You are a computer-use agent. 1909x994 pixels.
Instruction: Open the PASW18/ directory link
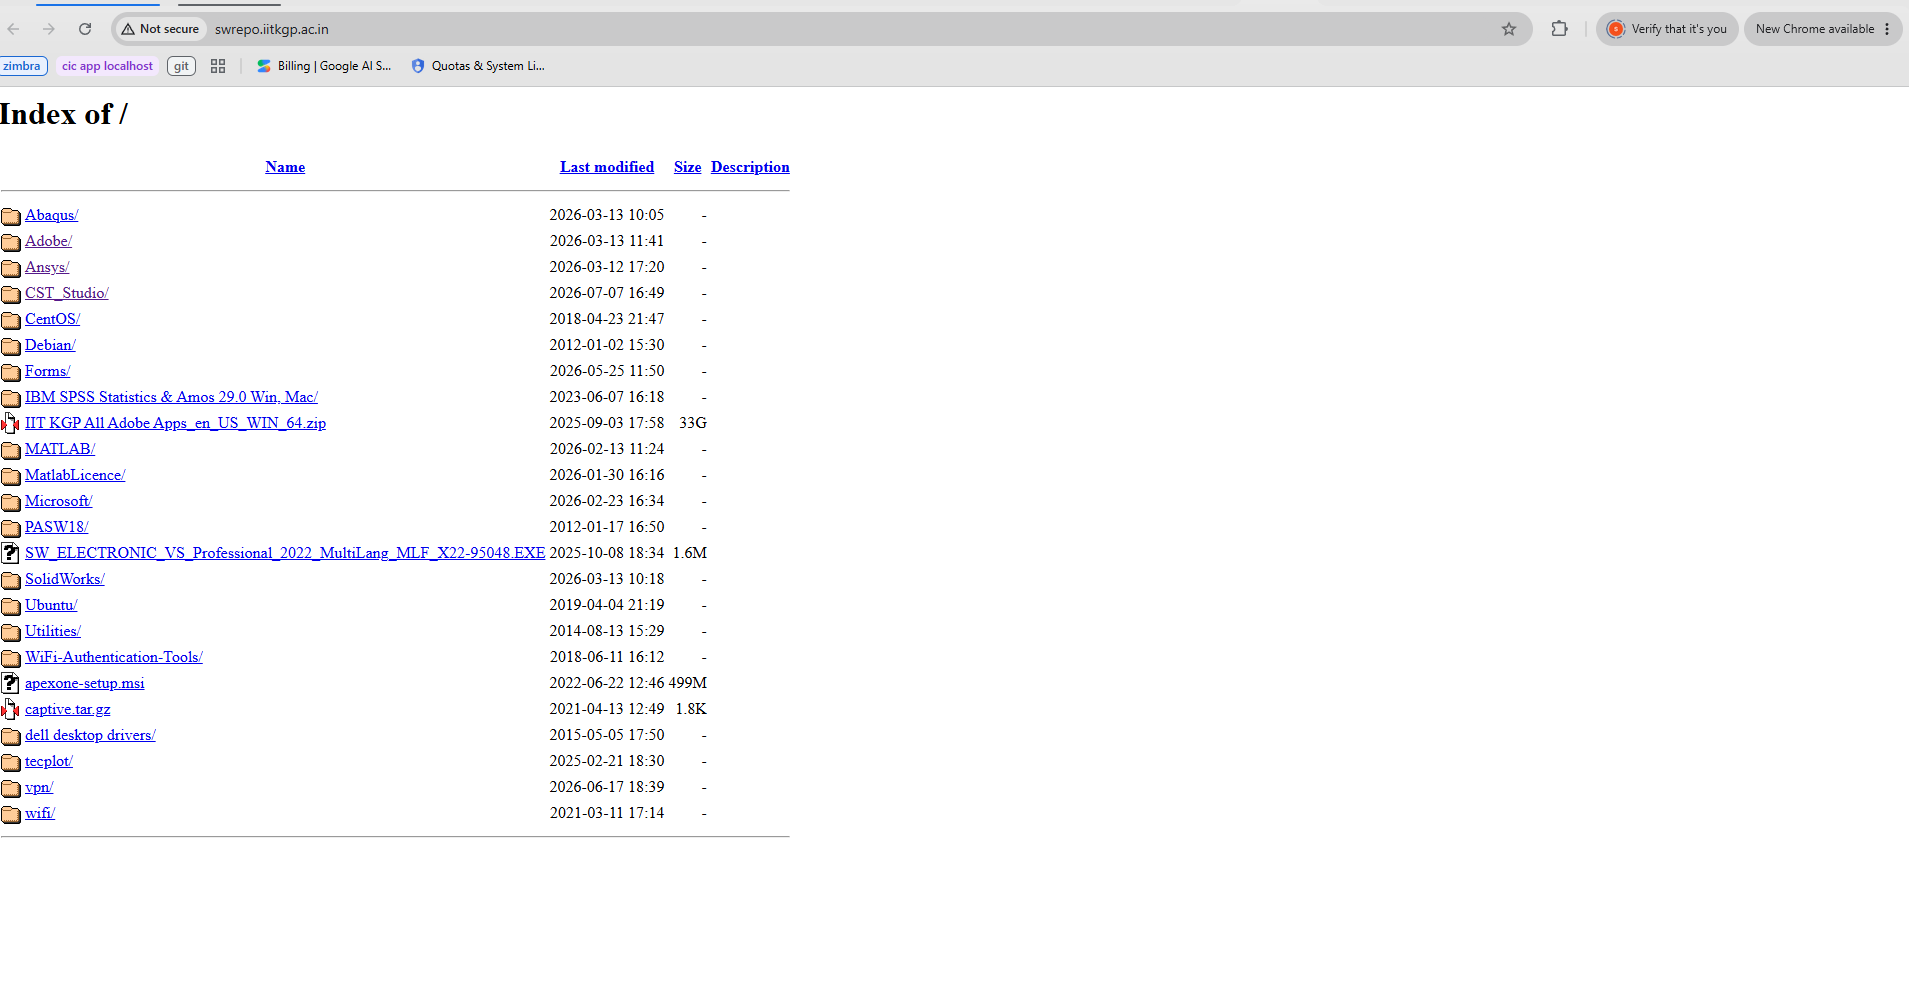pyautogui.click(x=56, y=527)
